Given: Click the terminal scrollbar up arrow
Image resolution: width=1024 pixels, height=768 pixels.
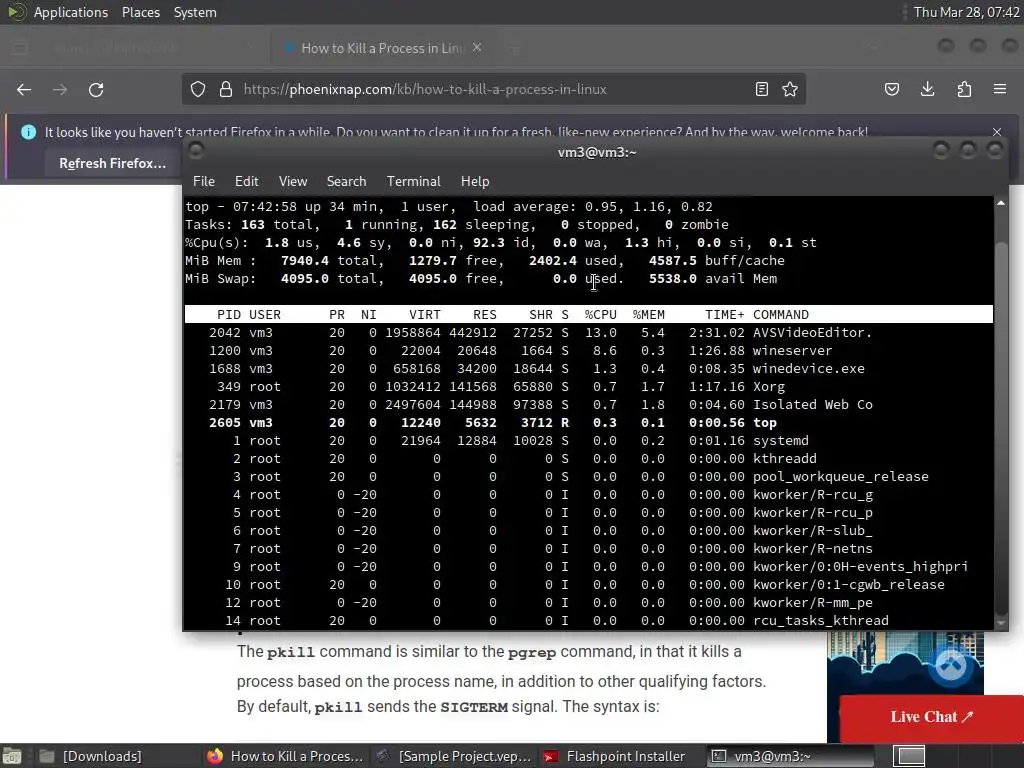Looking at the screenshot, I should pyautogui.click(x=1000, y=204).
